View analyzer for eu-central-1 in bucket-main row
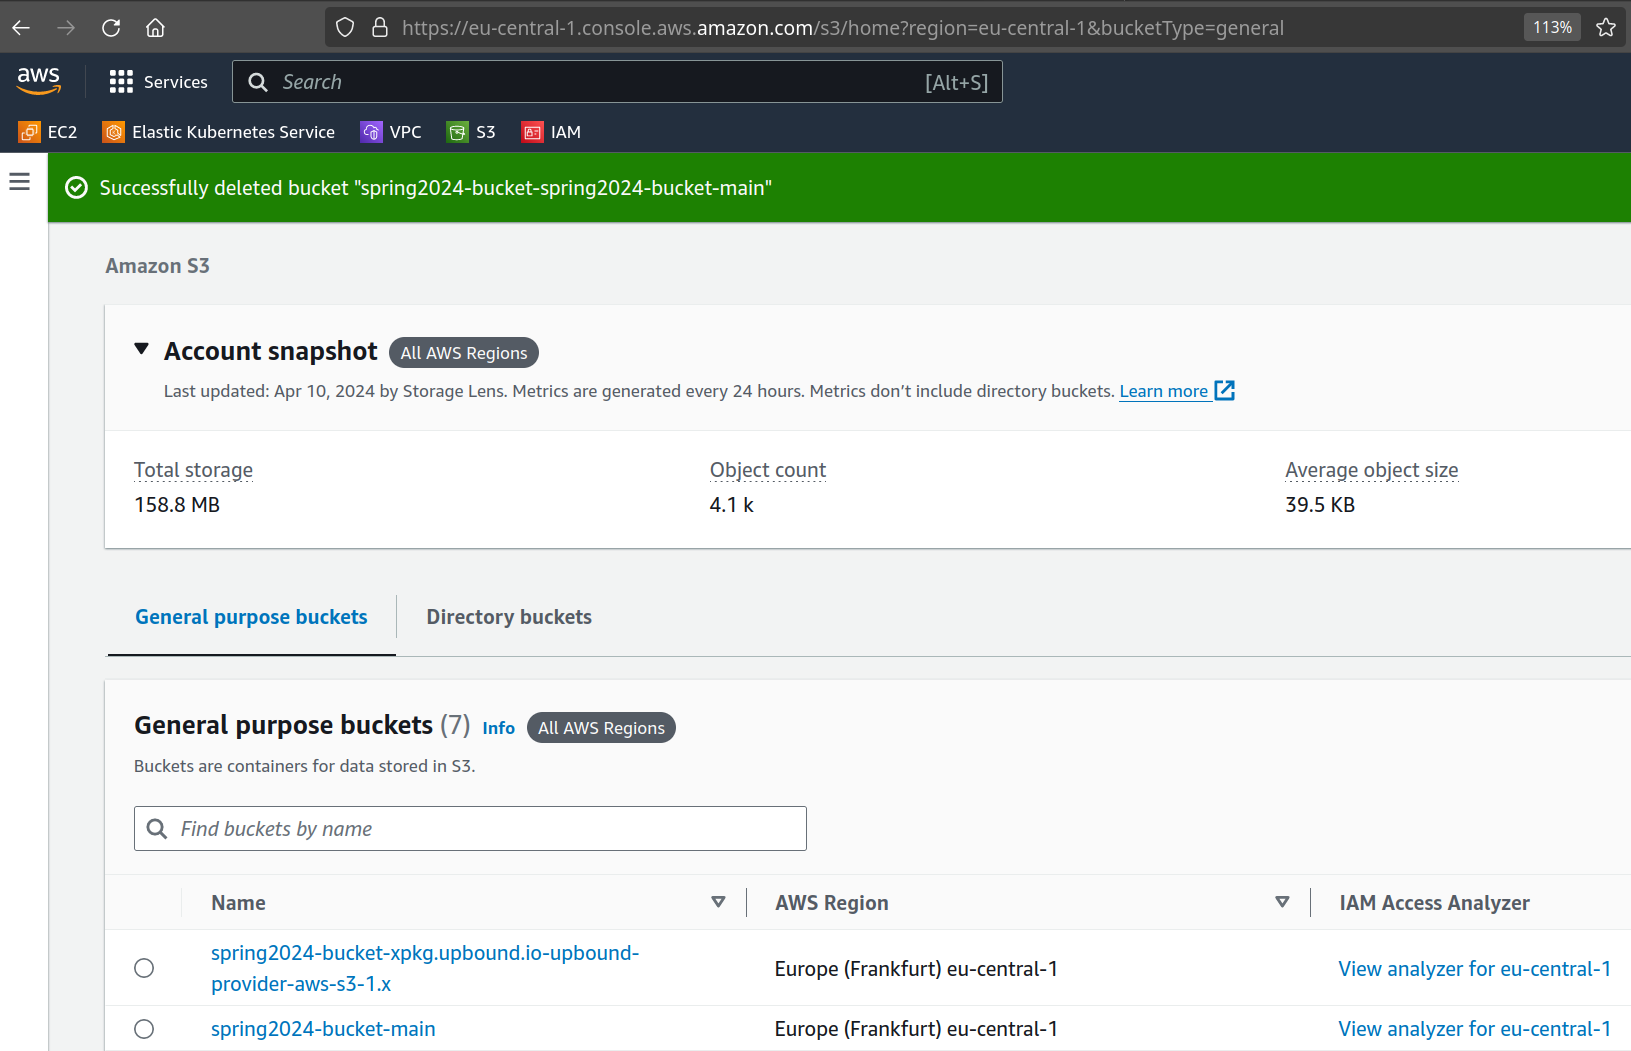This screenshot has height=1051, width=1631. click(x=1475, y=1029)
